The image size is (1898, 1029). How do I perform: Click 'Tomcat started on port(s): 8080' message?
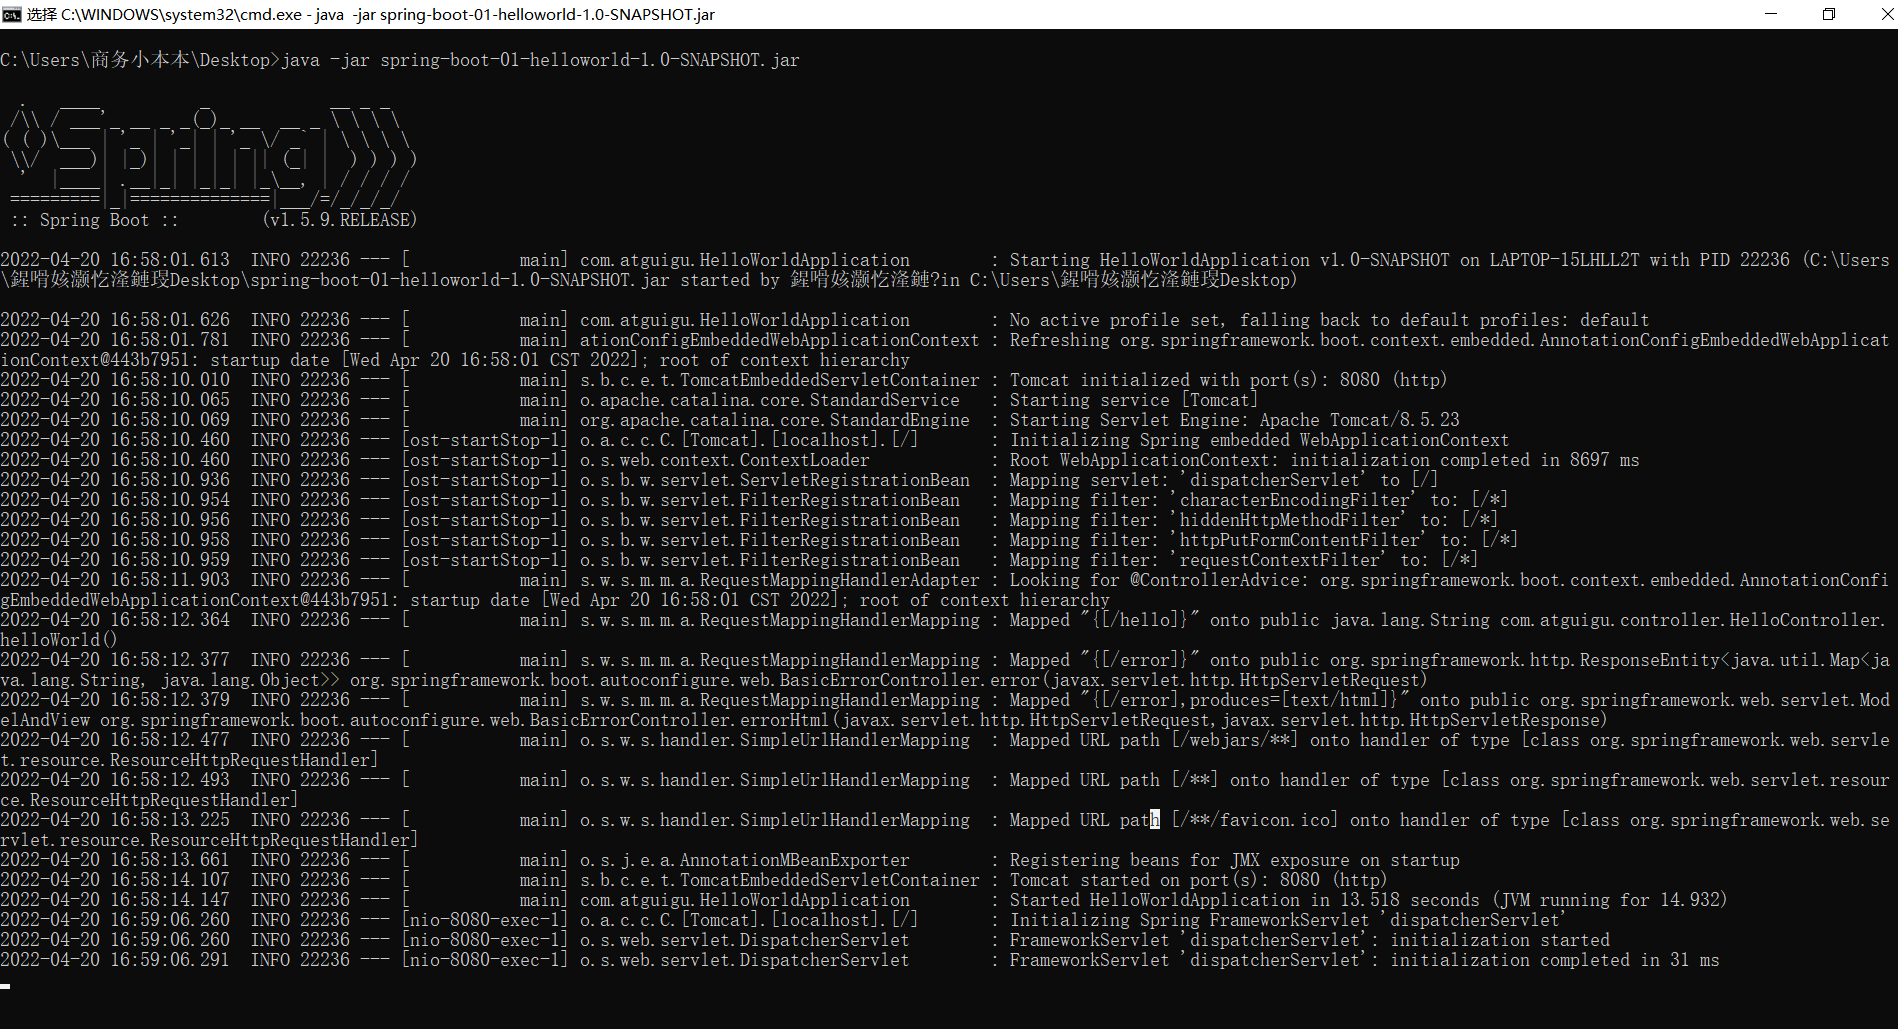click(x=1198, y=880)
